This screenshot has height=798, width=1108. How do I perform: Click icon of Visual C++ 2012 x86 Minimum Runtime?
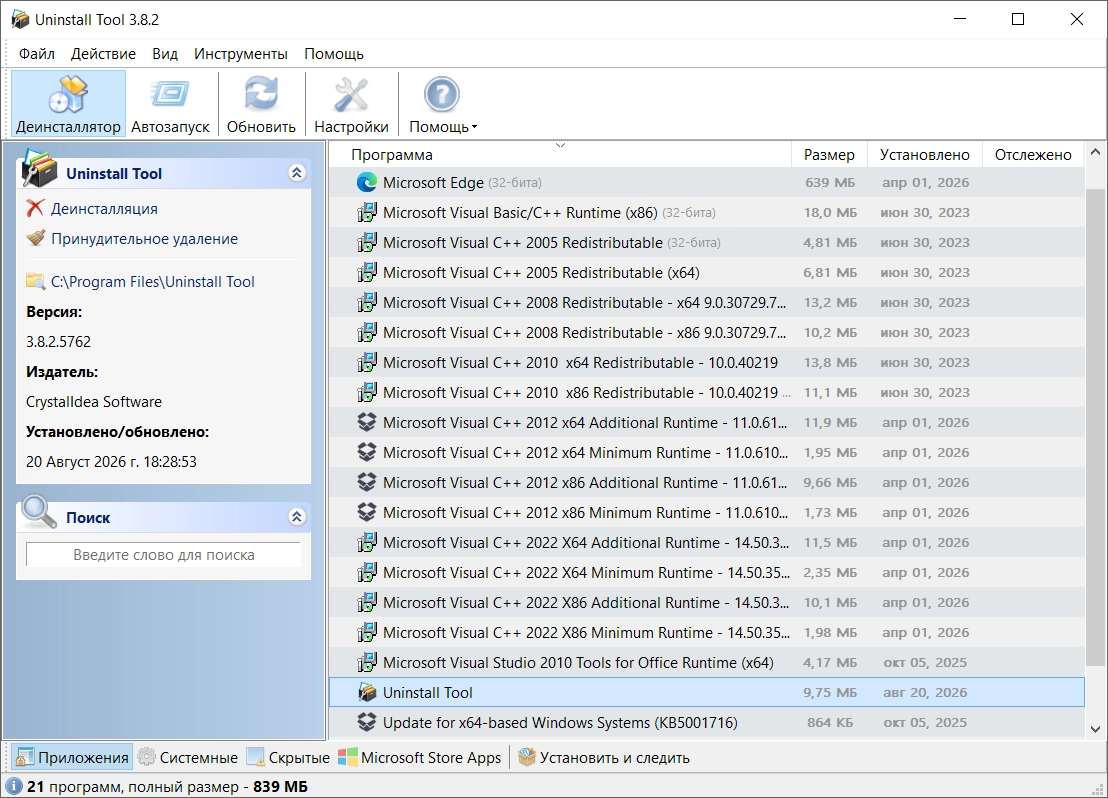[367, 512]
